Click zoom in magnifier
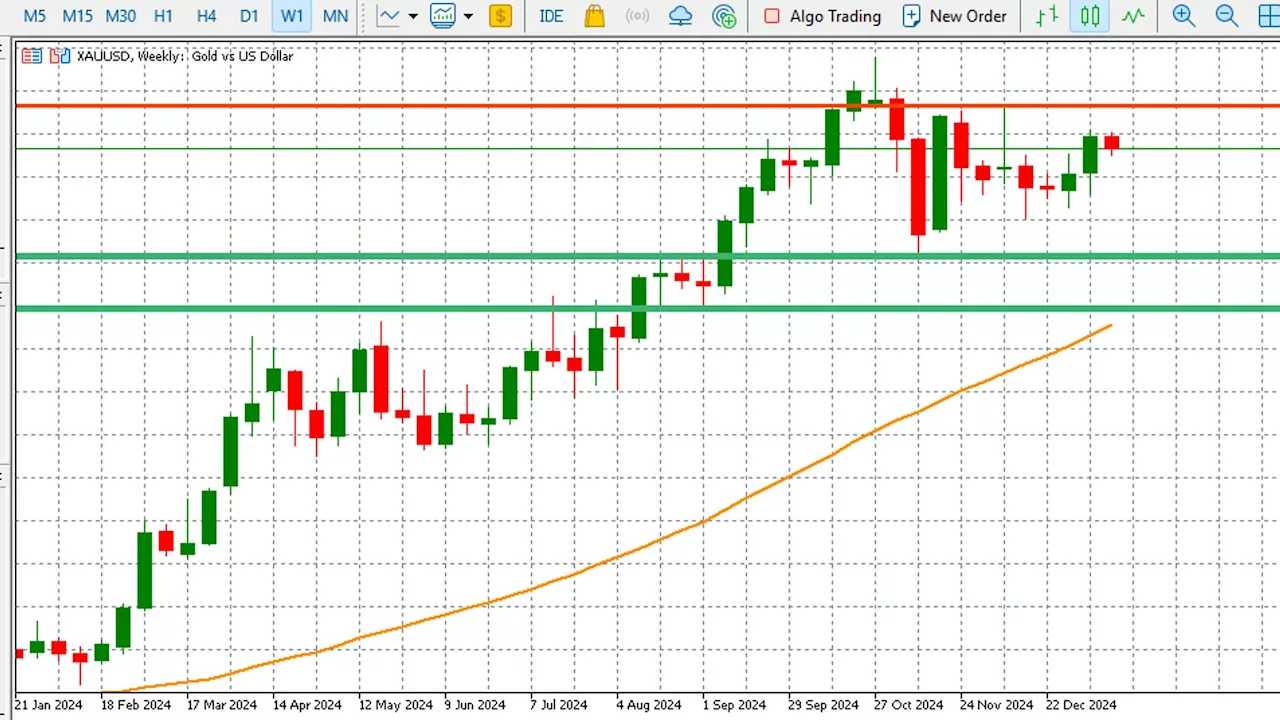 [x=1184, y=16]
